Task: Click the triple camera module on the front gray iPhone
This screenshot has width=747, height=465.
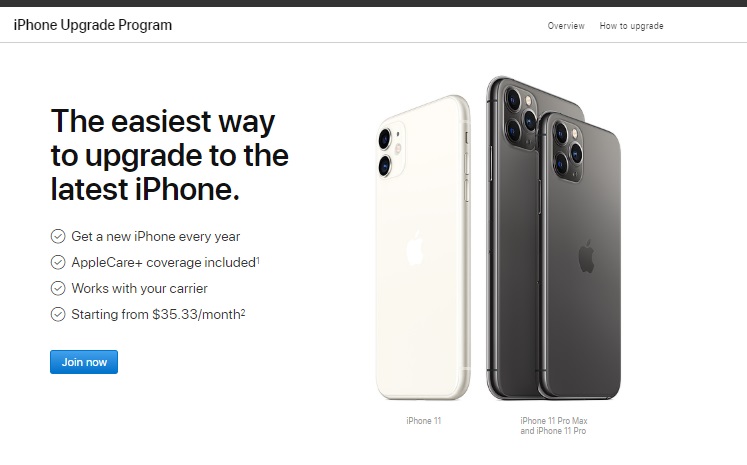Action: click(568, 151)
